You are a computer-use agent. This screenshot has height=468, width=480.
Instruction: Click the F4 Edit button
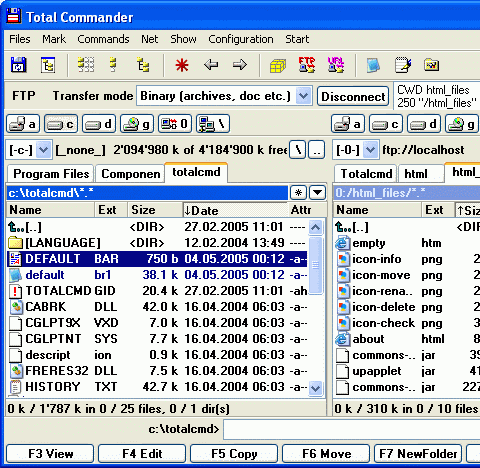142,453
